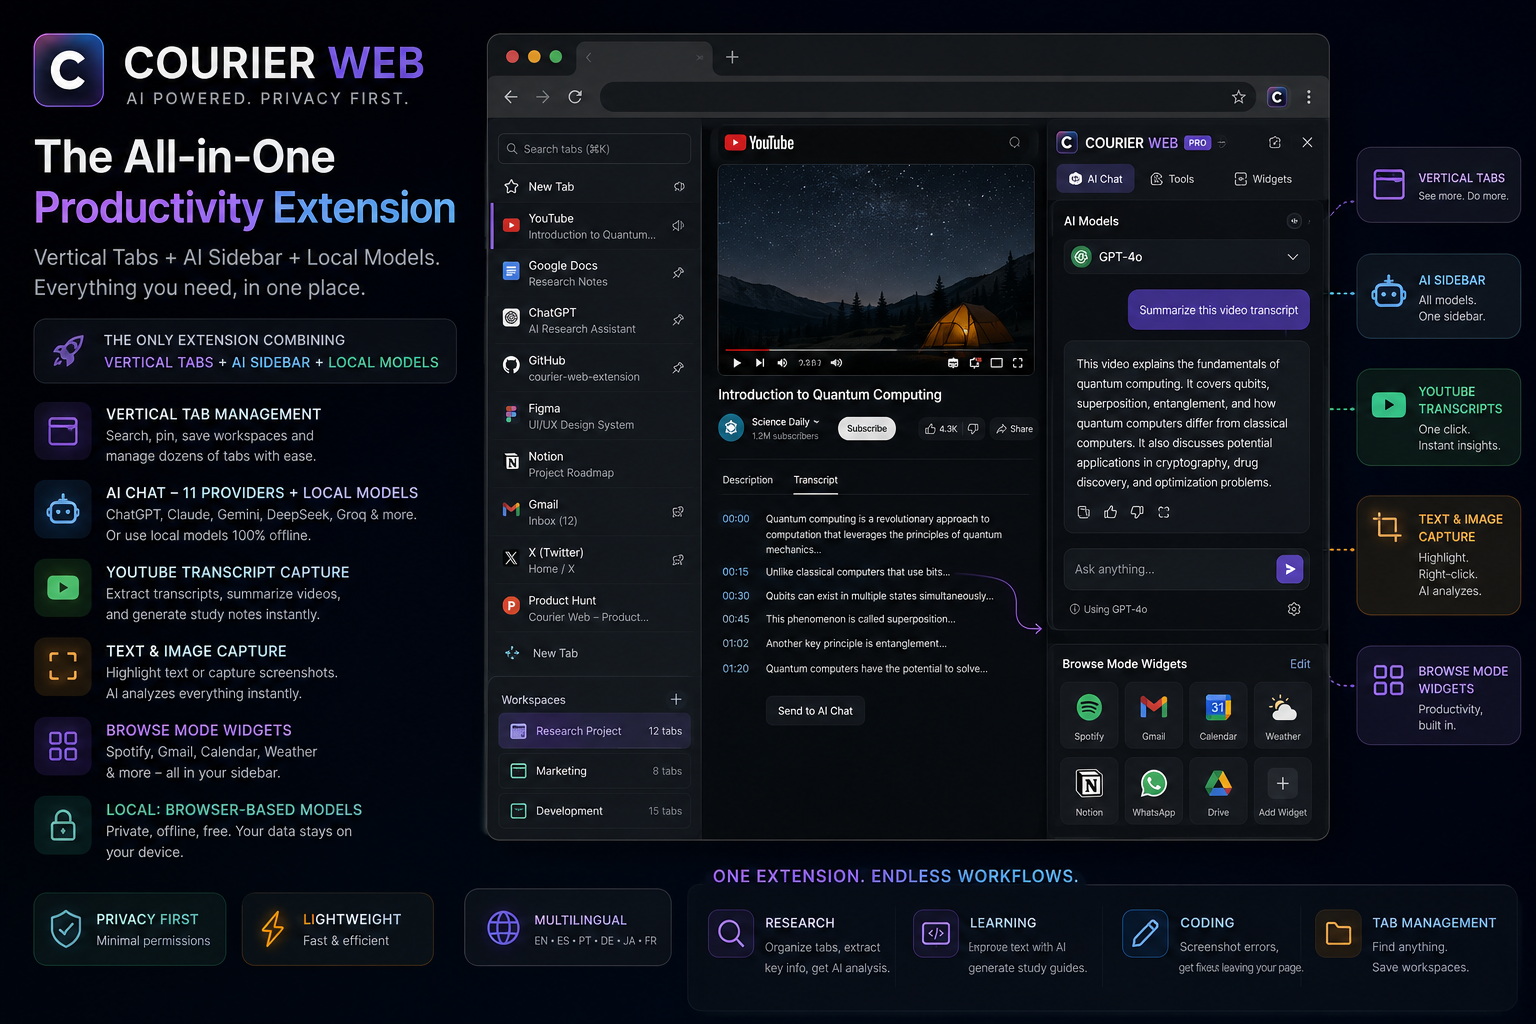Open the Product Hunt tab row
1536x1024 pixels.
[x=595, y=608]
